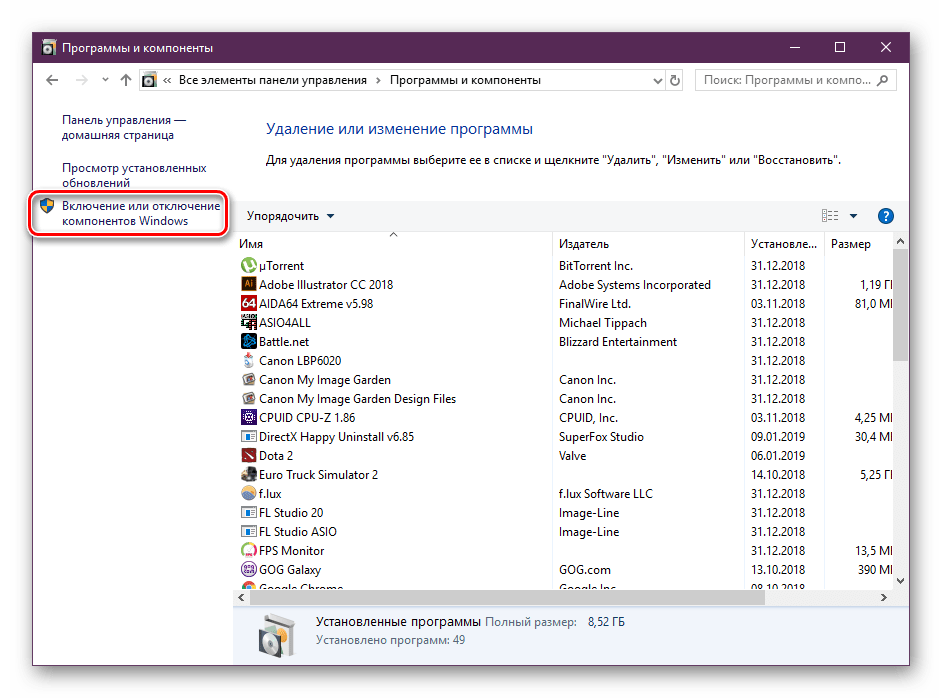Go up one level with up arrow
942x698 pixels.
125,80
